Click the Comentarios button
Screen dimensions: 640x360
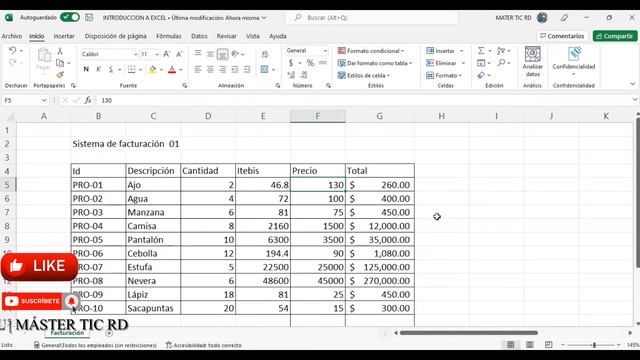[x=562, y=36]
